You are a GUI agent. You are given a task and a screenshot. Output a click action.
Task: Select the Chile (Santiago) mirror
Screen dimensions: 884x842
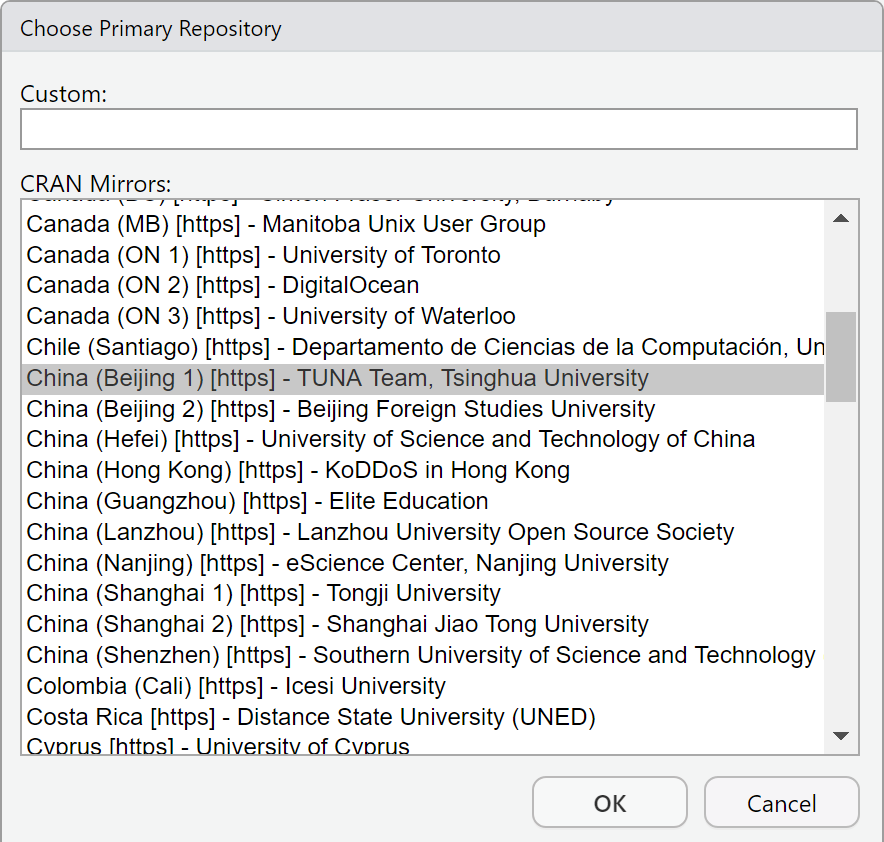(x=420, y=348)
